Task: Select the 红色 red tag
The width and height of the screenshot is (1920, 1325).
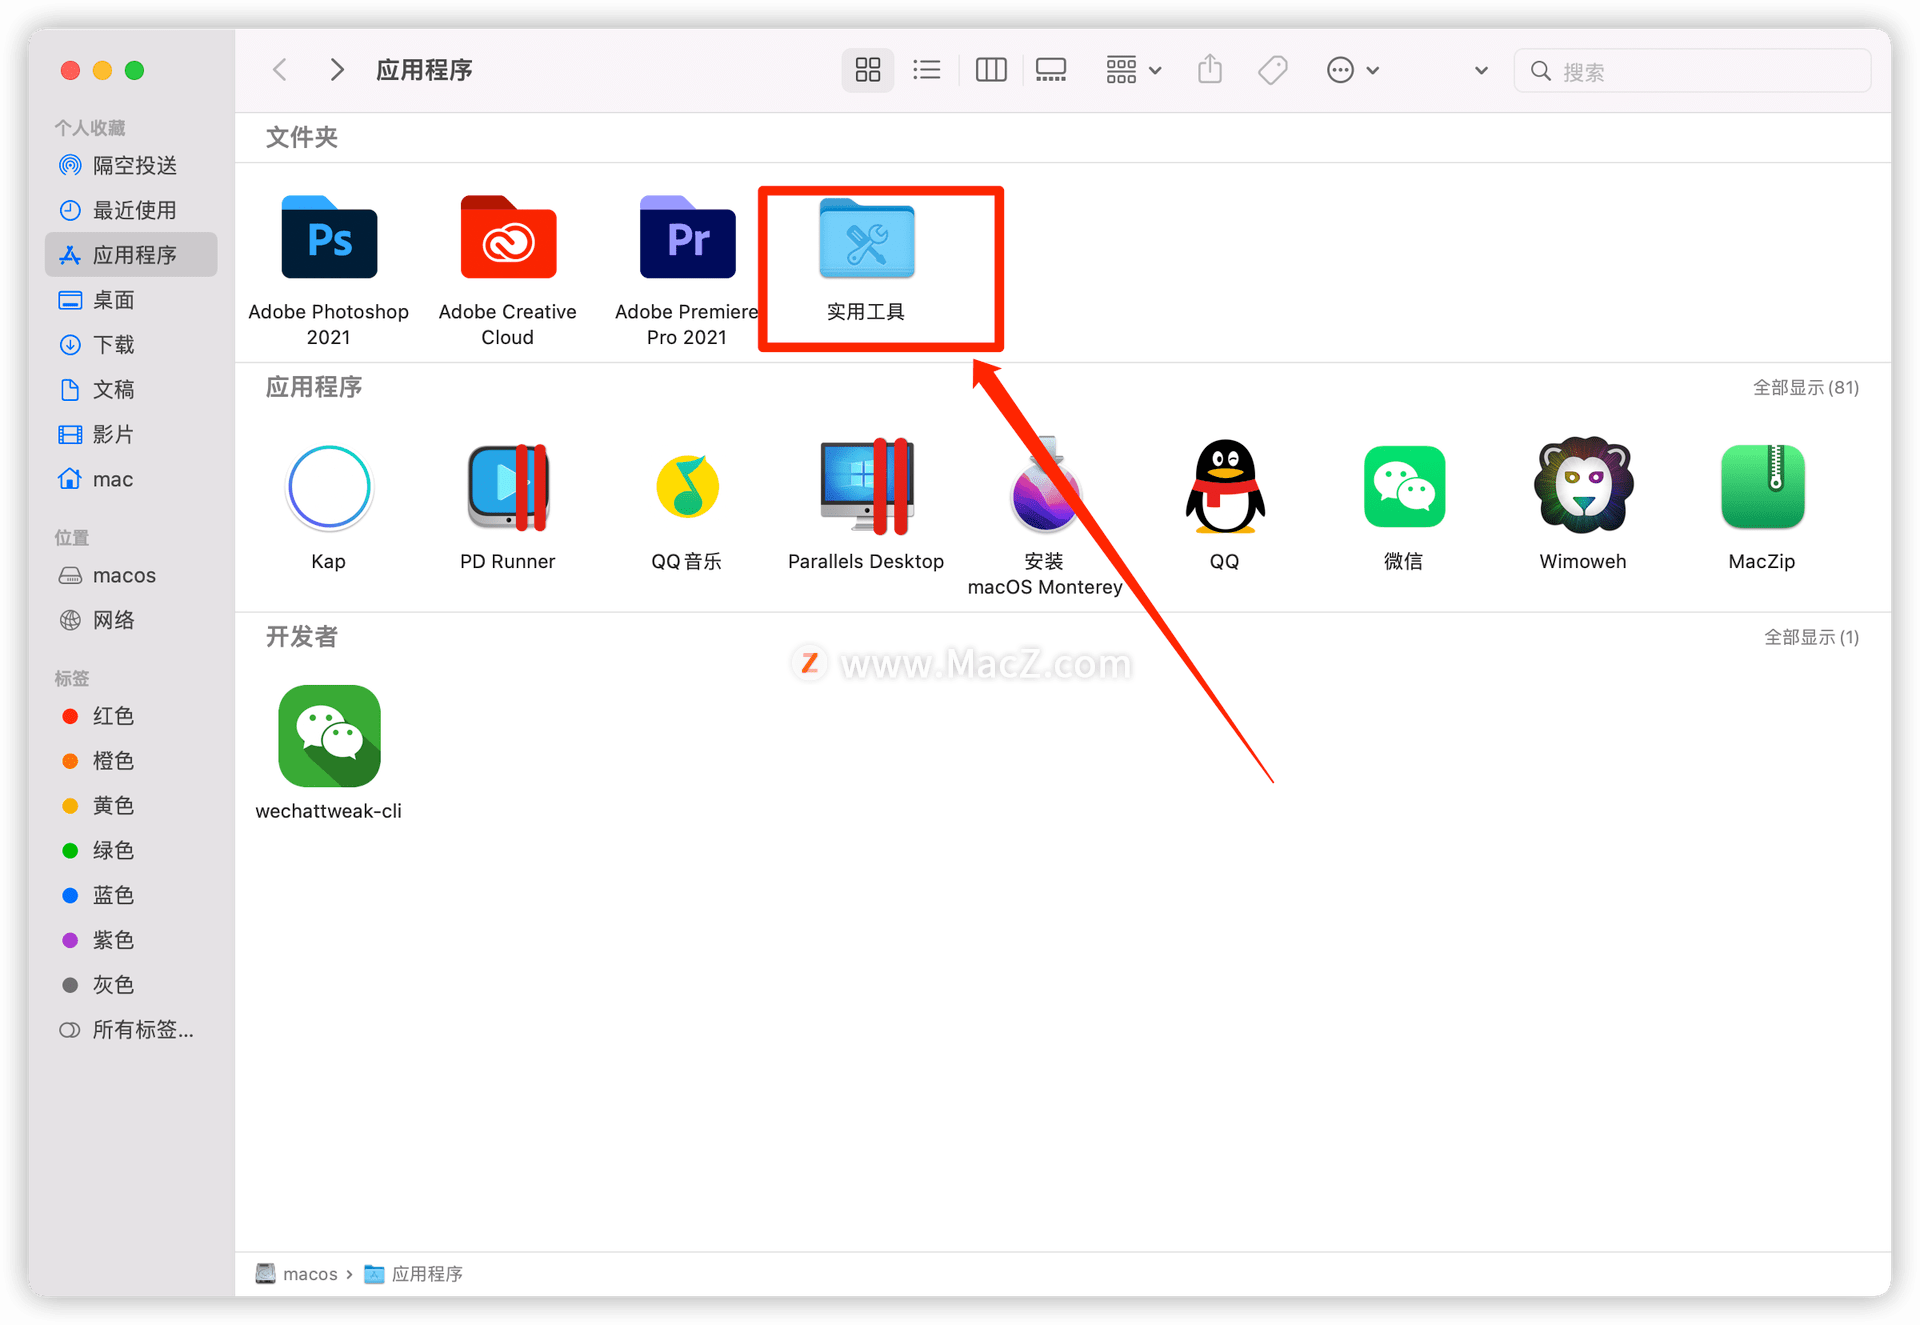Action: pyautogui.click(x=131, y=716)
